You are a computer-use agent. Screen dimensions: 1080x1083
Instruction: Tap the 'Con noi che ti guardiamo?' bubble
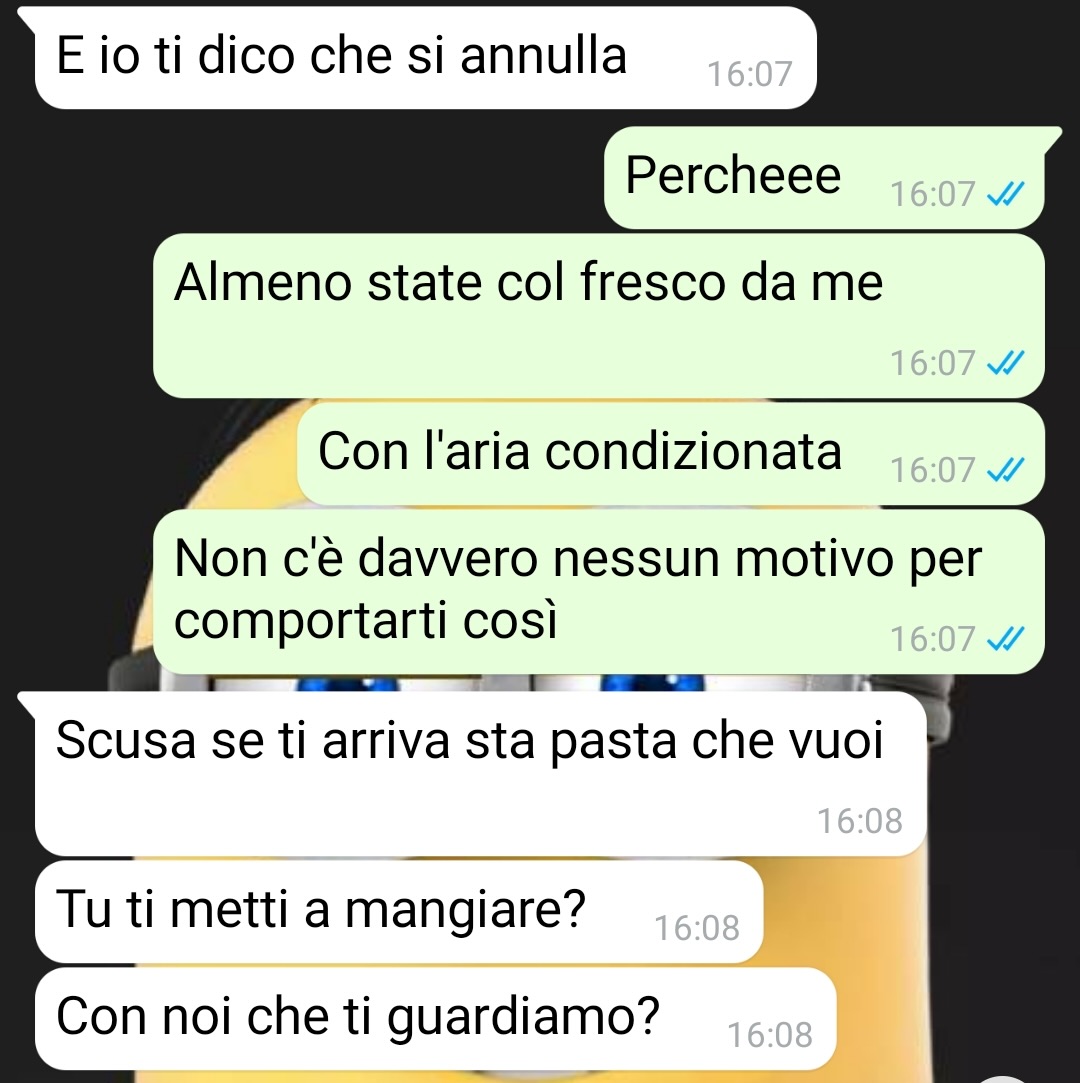tap(436, 1019)
